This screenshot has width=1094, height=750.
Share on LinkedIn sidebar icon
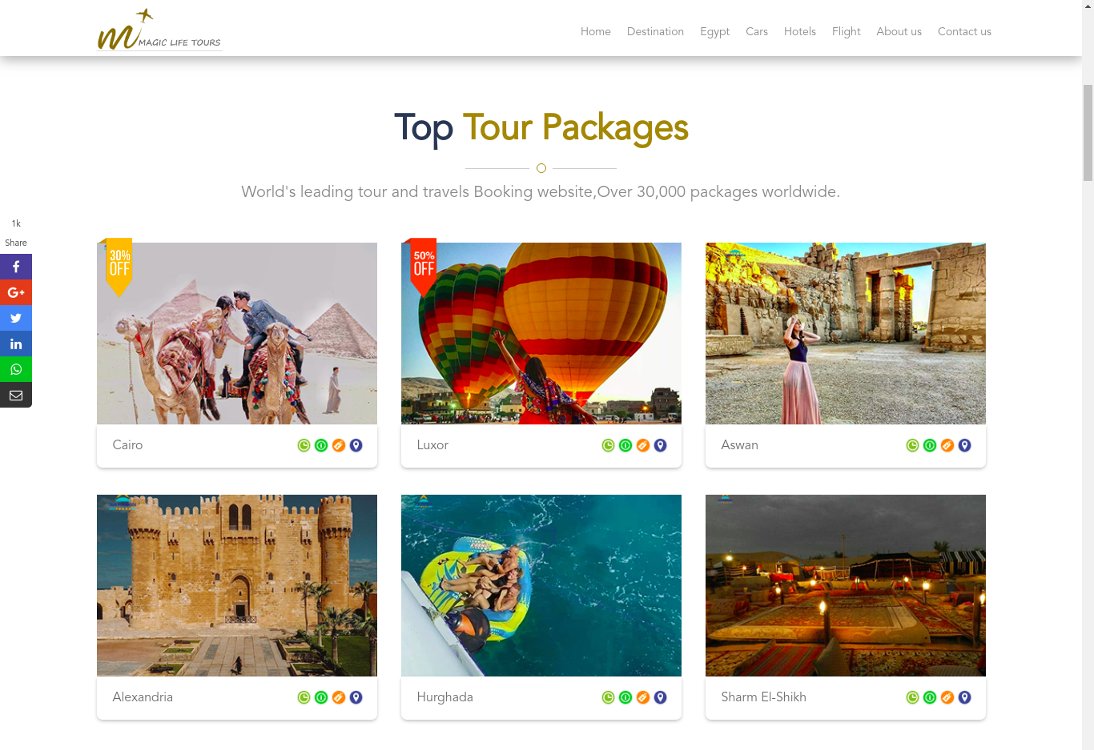(16, 344)
